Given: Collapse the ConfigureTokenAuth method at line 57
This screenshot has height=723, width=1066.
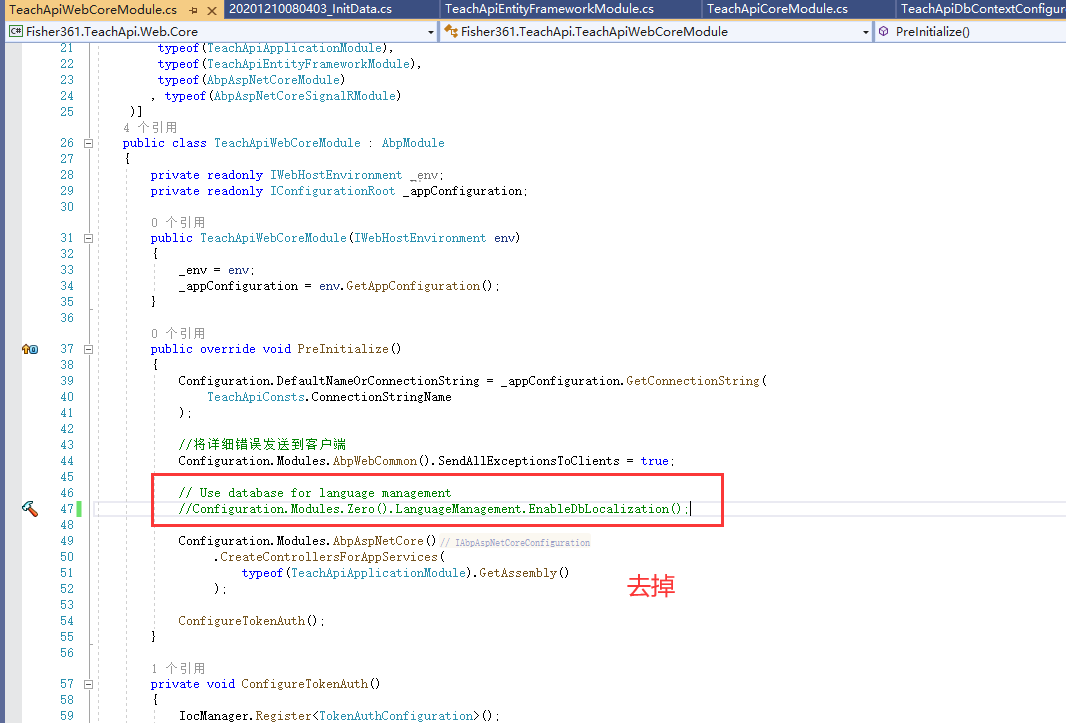Looking at the screenshot, I should (88, 684).
